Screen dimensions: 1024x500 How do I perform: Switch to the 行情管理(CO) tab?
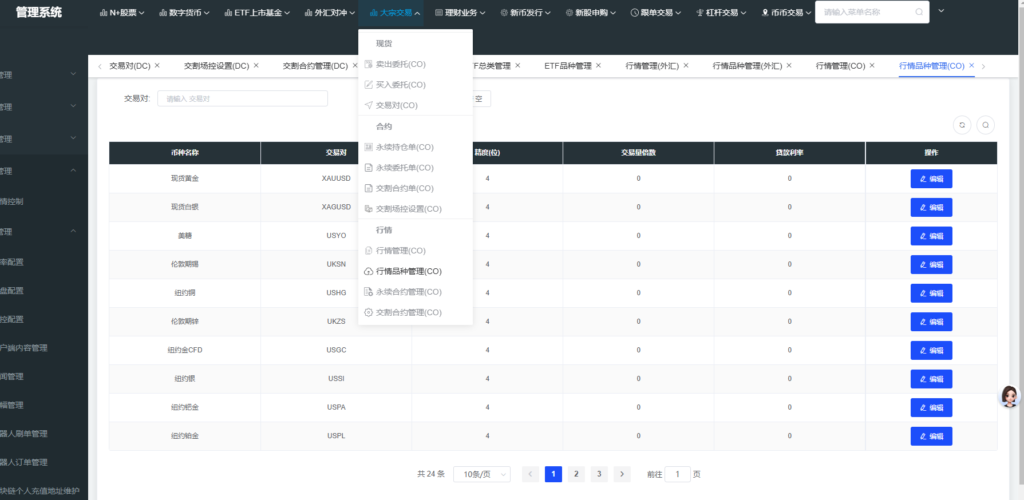840,65
